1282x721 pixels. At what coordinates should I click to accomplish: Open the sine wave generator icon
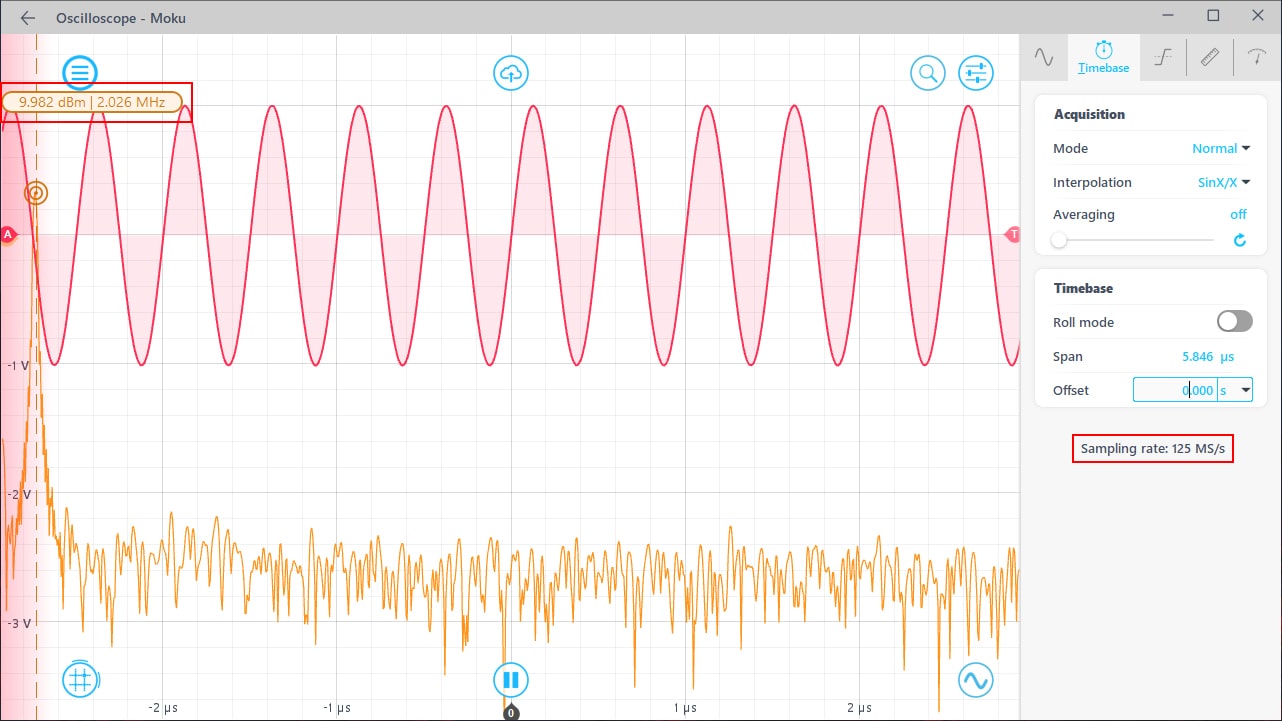975,680
